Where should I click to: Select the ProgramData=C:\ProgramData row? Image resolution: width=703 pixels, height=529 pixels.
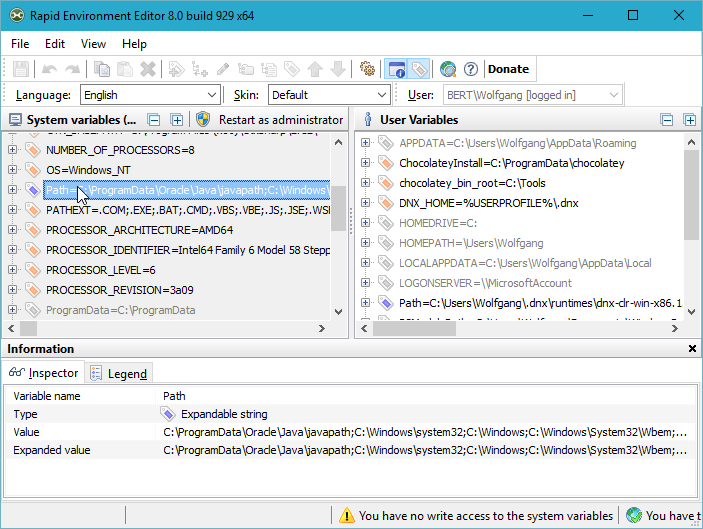[x=121, y=310]
